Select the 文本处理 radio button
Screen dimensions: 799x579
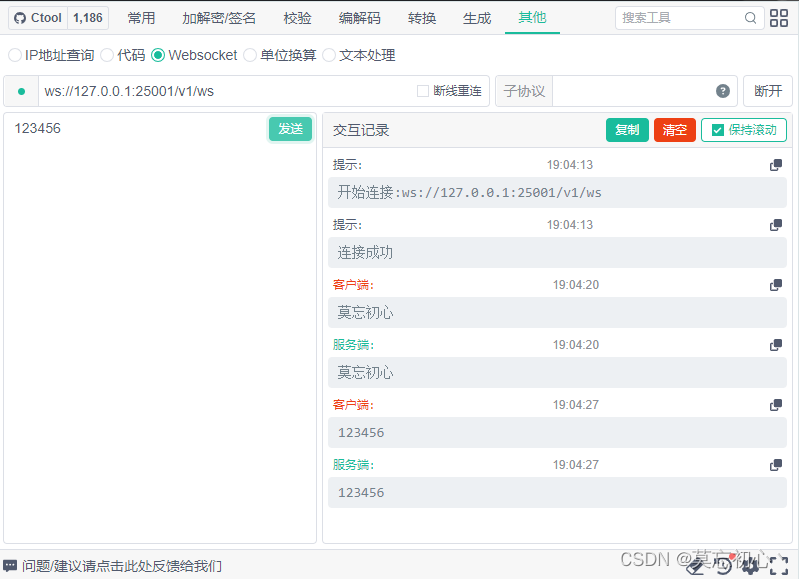click(329, 55)
